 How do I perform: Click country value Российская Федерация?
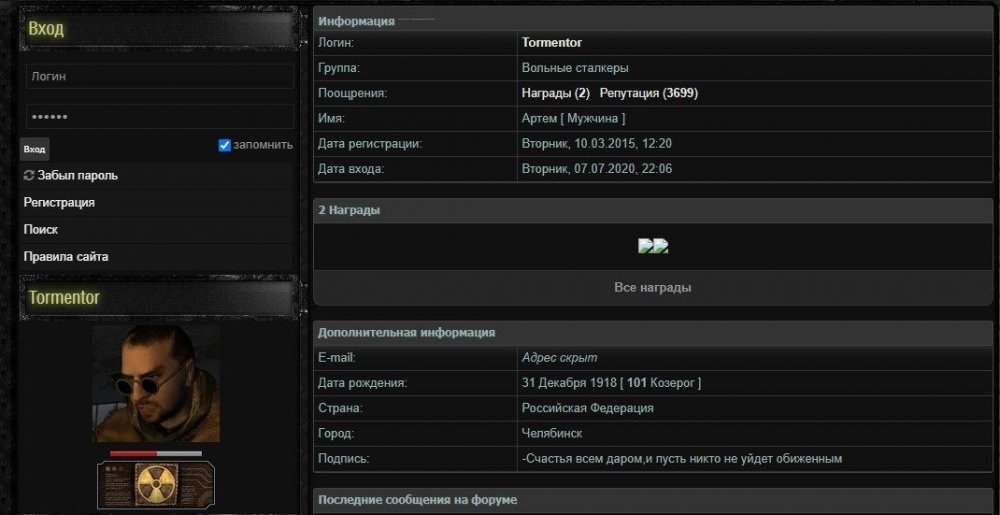point(587,408)
